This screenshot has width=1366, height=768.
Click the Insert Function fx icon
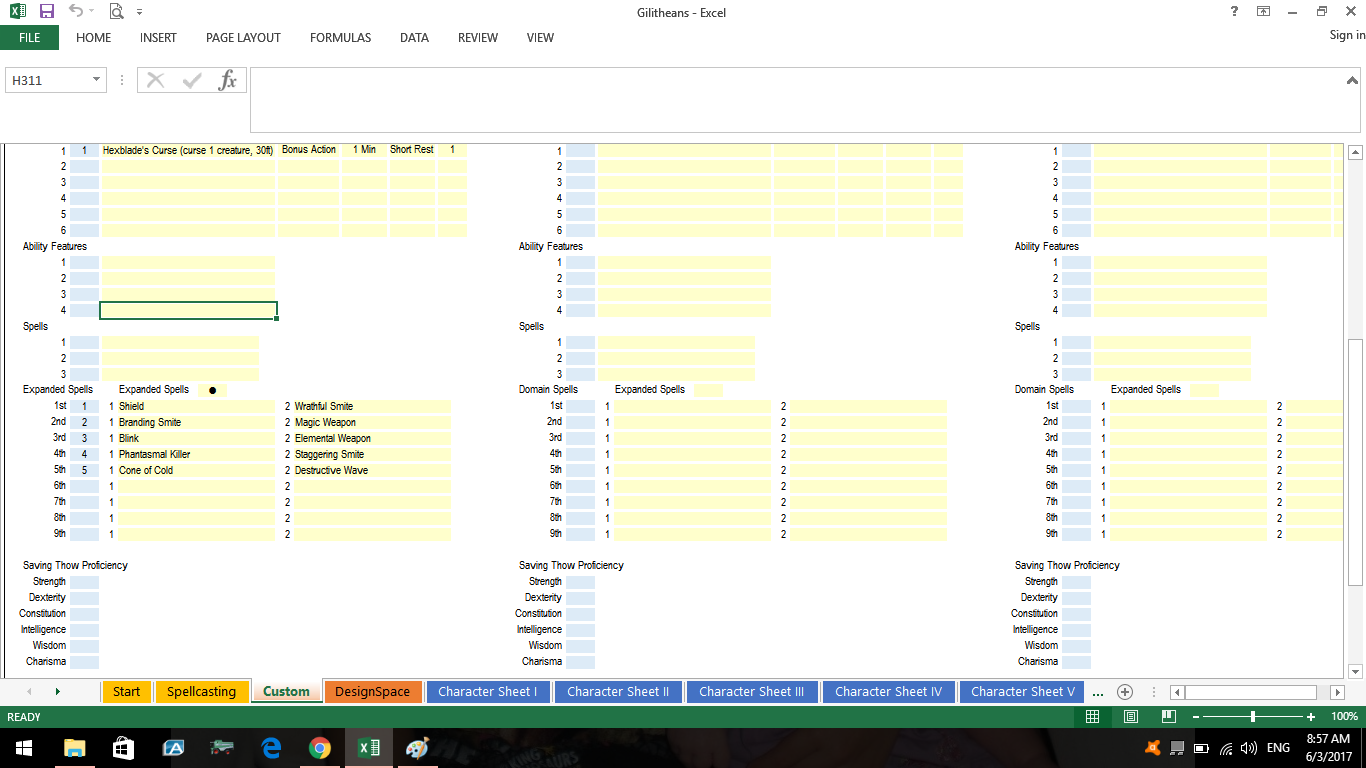coord(228,80)
